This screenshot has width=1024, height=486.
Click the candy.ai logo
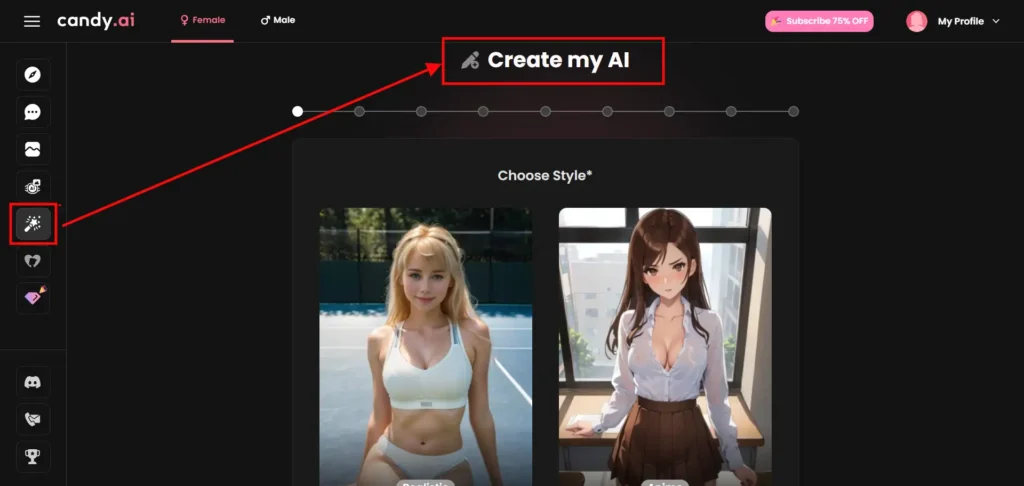pos(96,21)
